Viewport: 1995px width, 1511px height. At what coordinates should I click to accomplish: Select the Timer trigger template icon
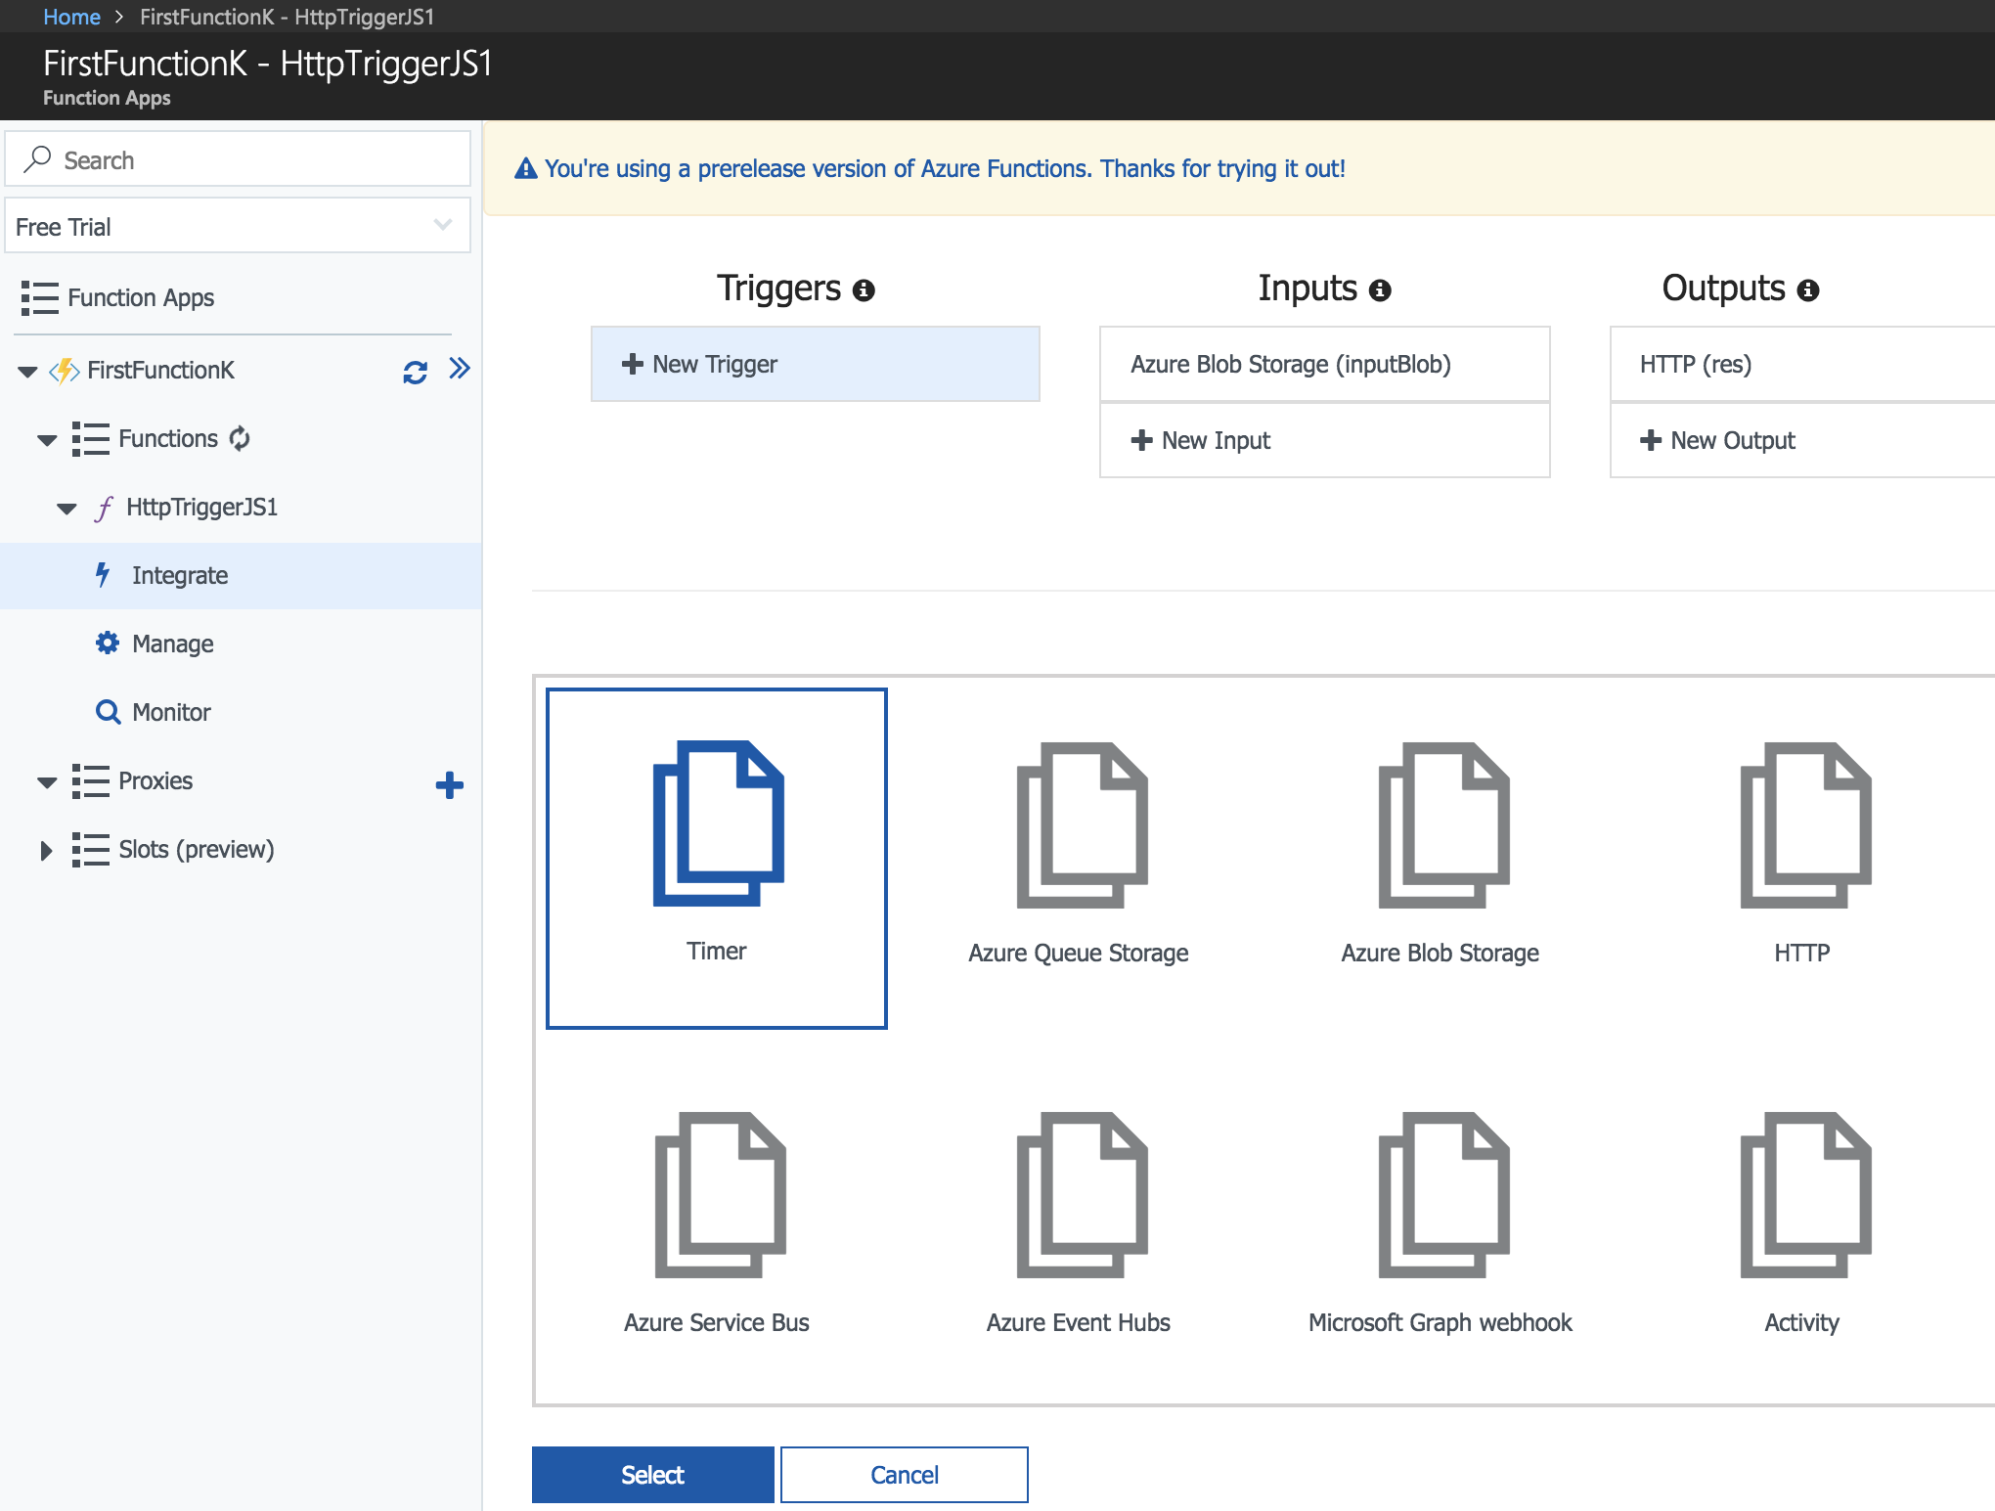(718, 823)
